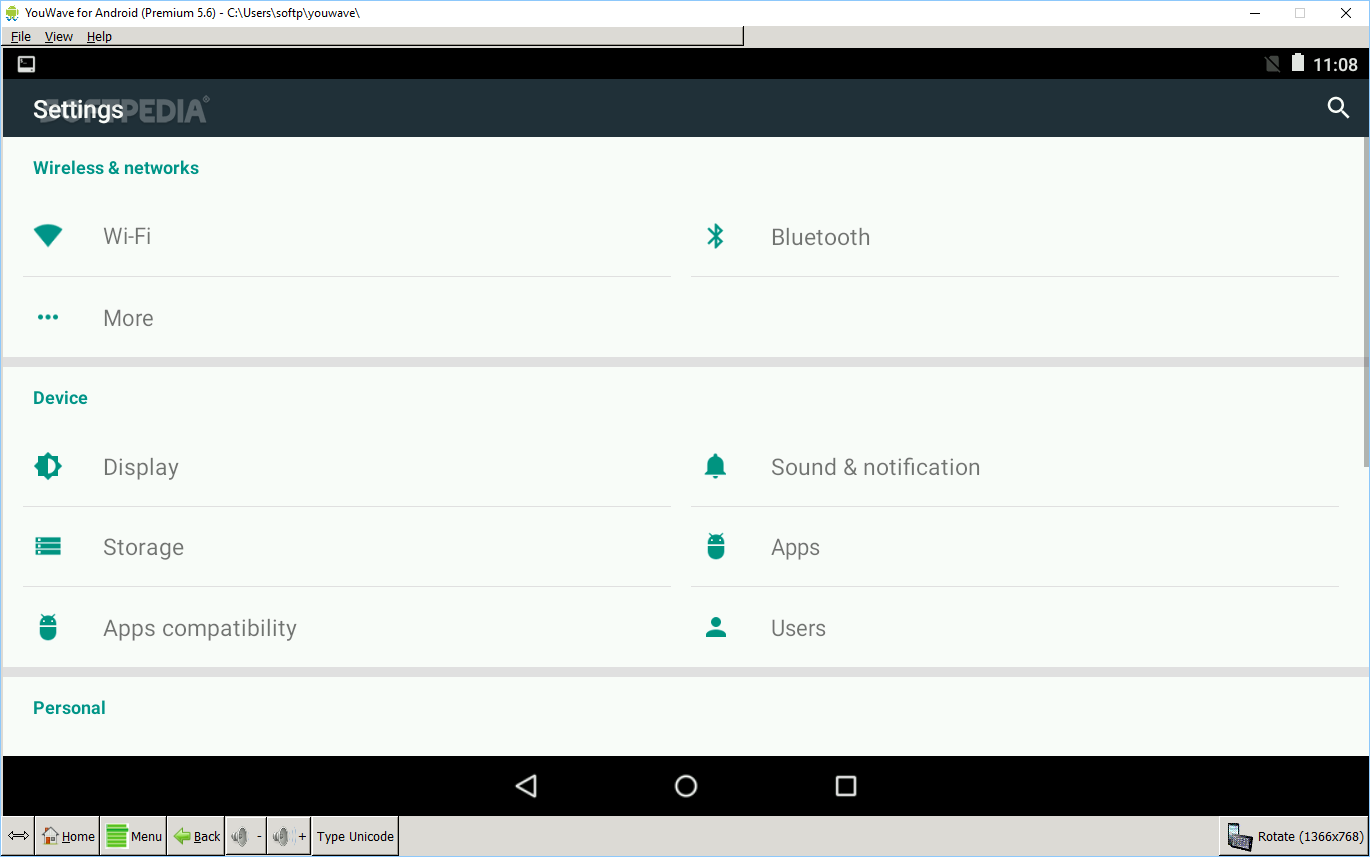1370x857 pixels.
Task: Click the Wi-Fi signal icon
Action: pyautogui.click(x=48, y=236)
